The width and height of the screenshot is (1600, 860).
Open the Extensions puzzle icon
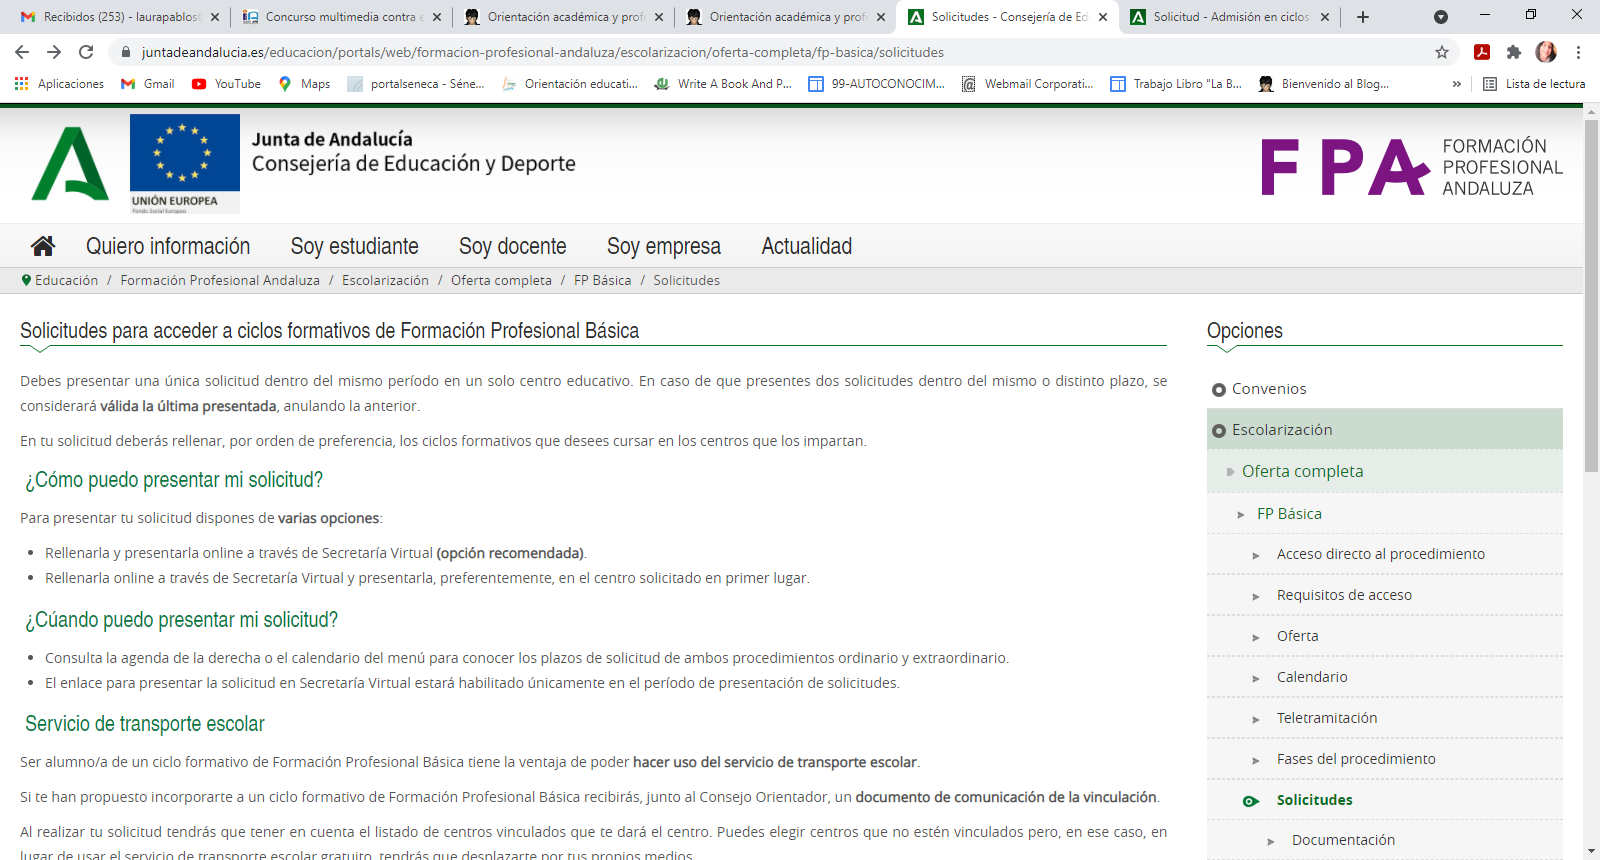click(x=1514, y=52)
